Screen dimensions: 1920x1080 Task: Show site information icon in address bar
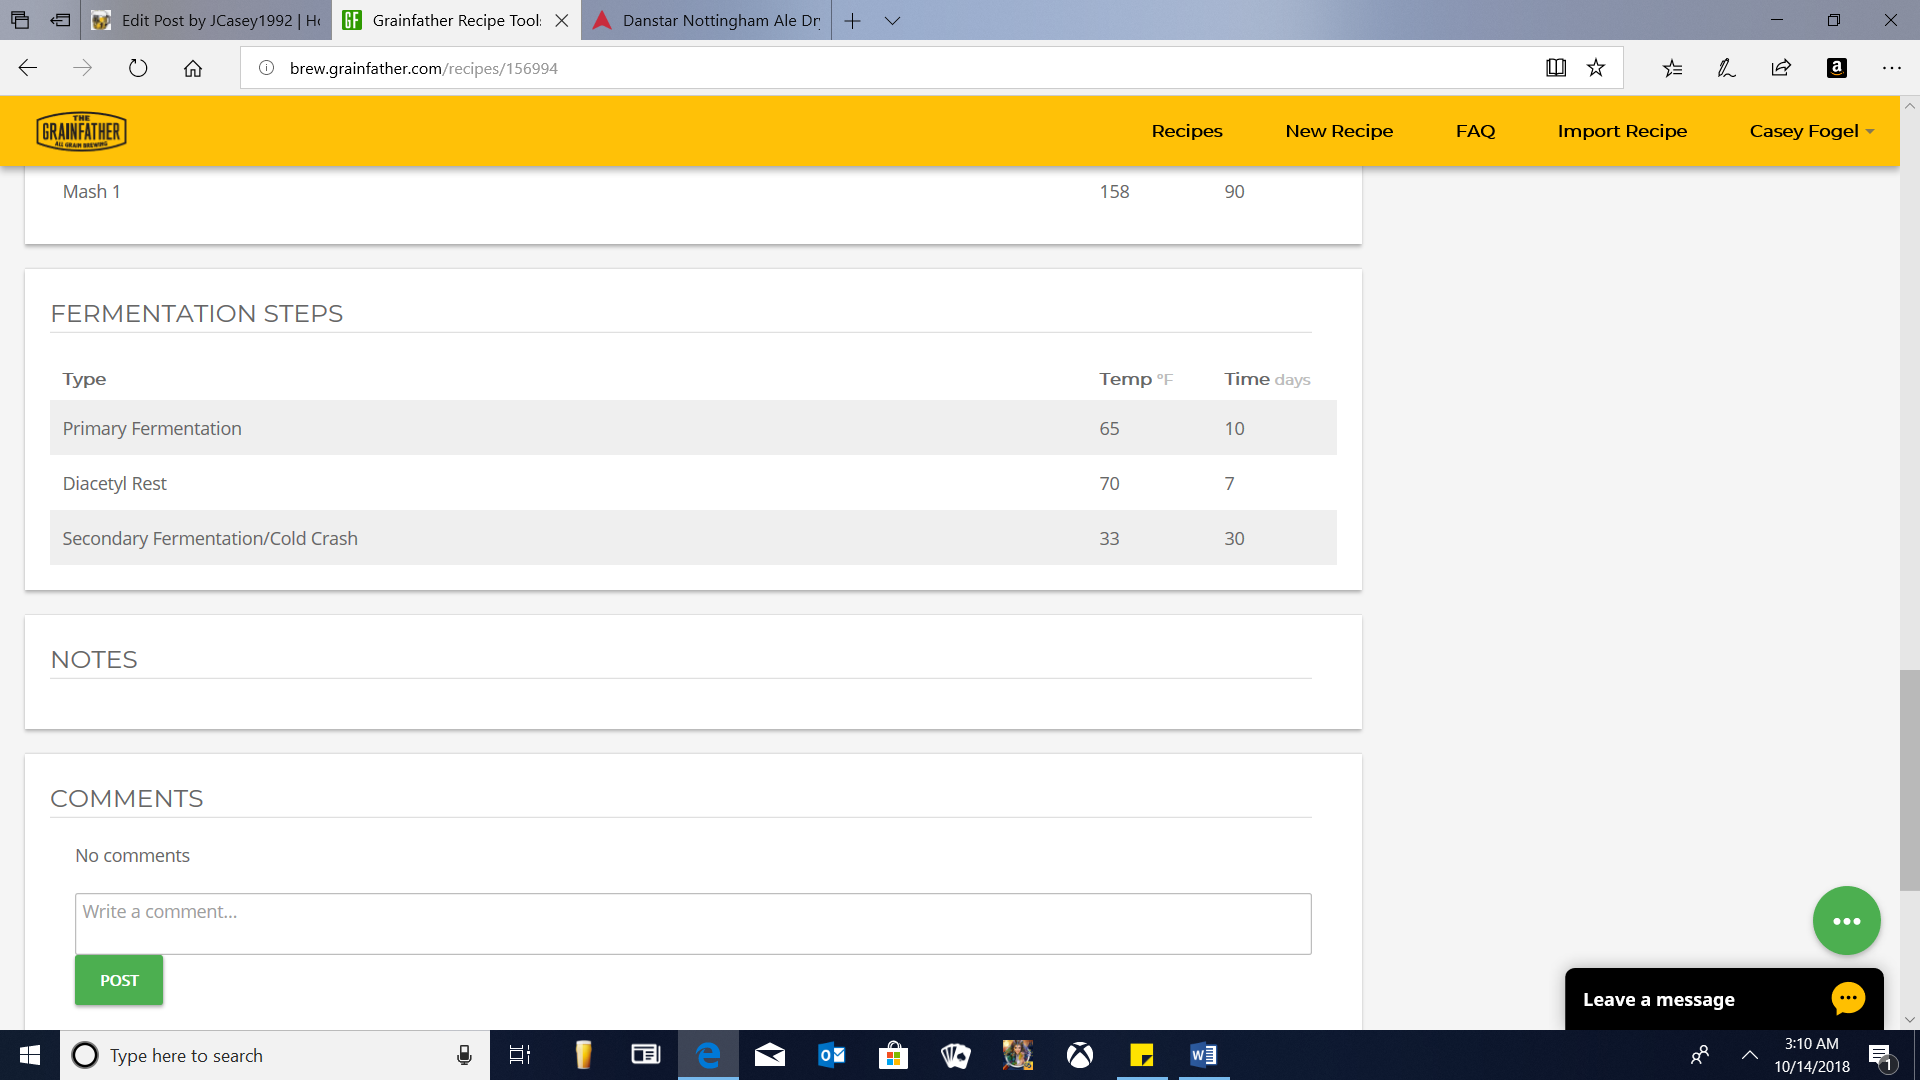pos(266,68)
